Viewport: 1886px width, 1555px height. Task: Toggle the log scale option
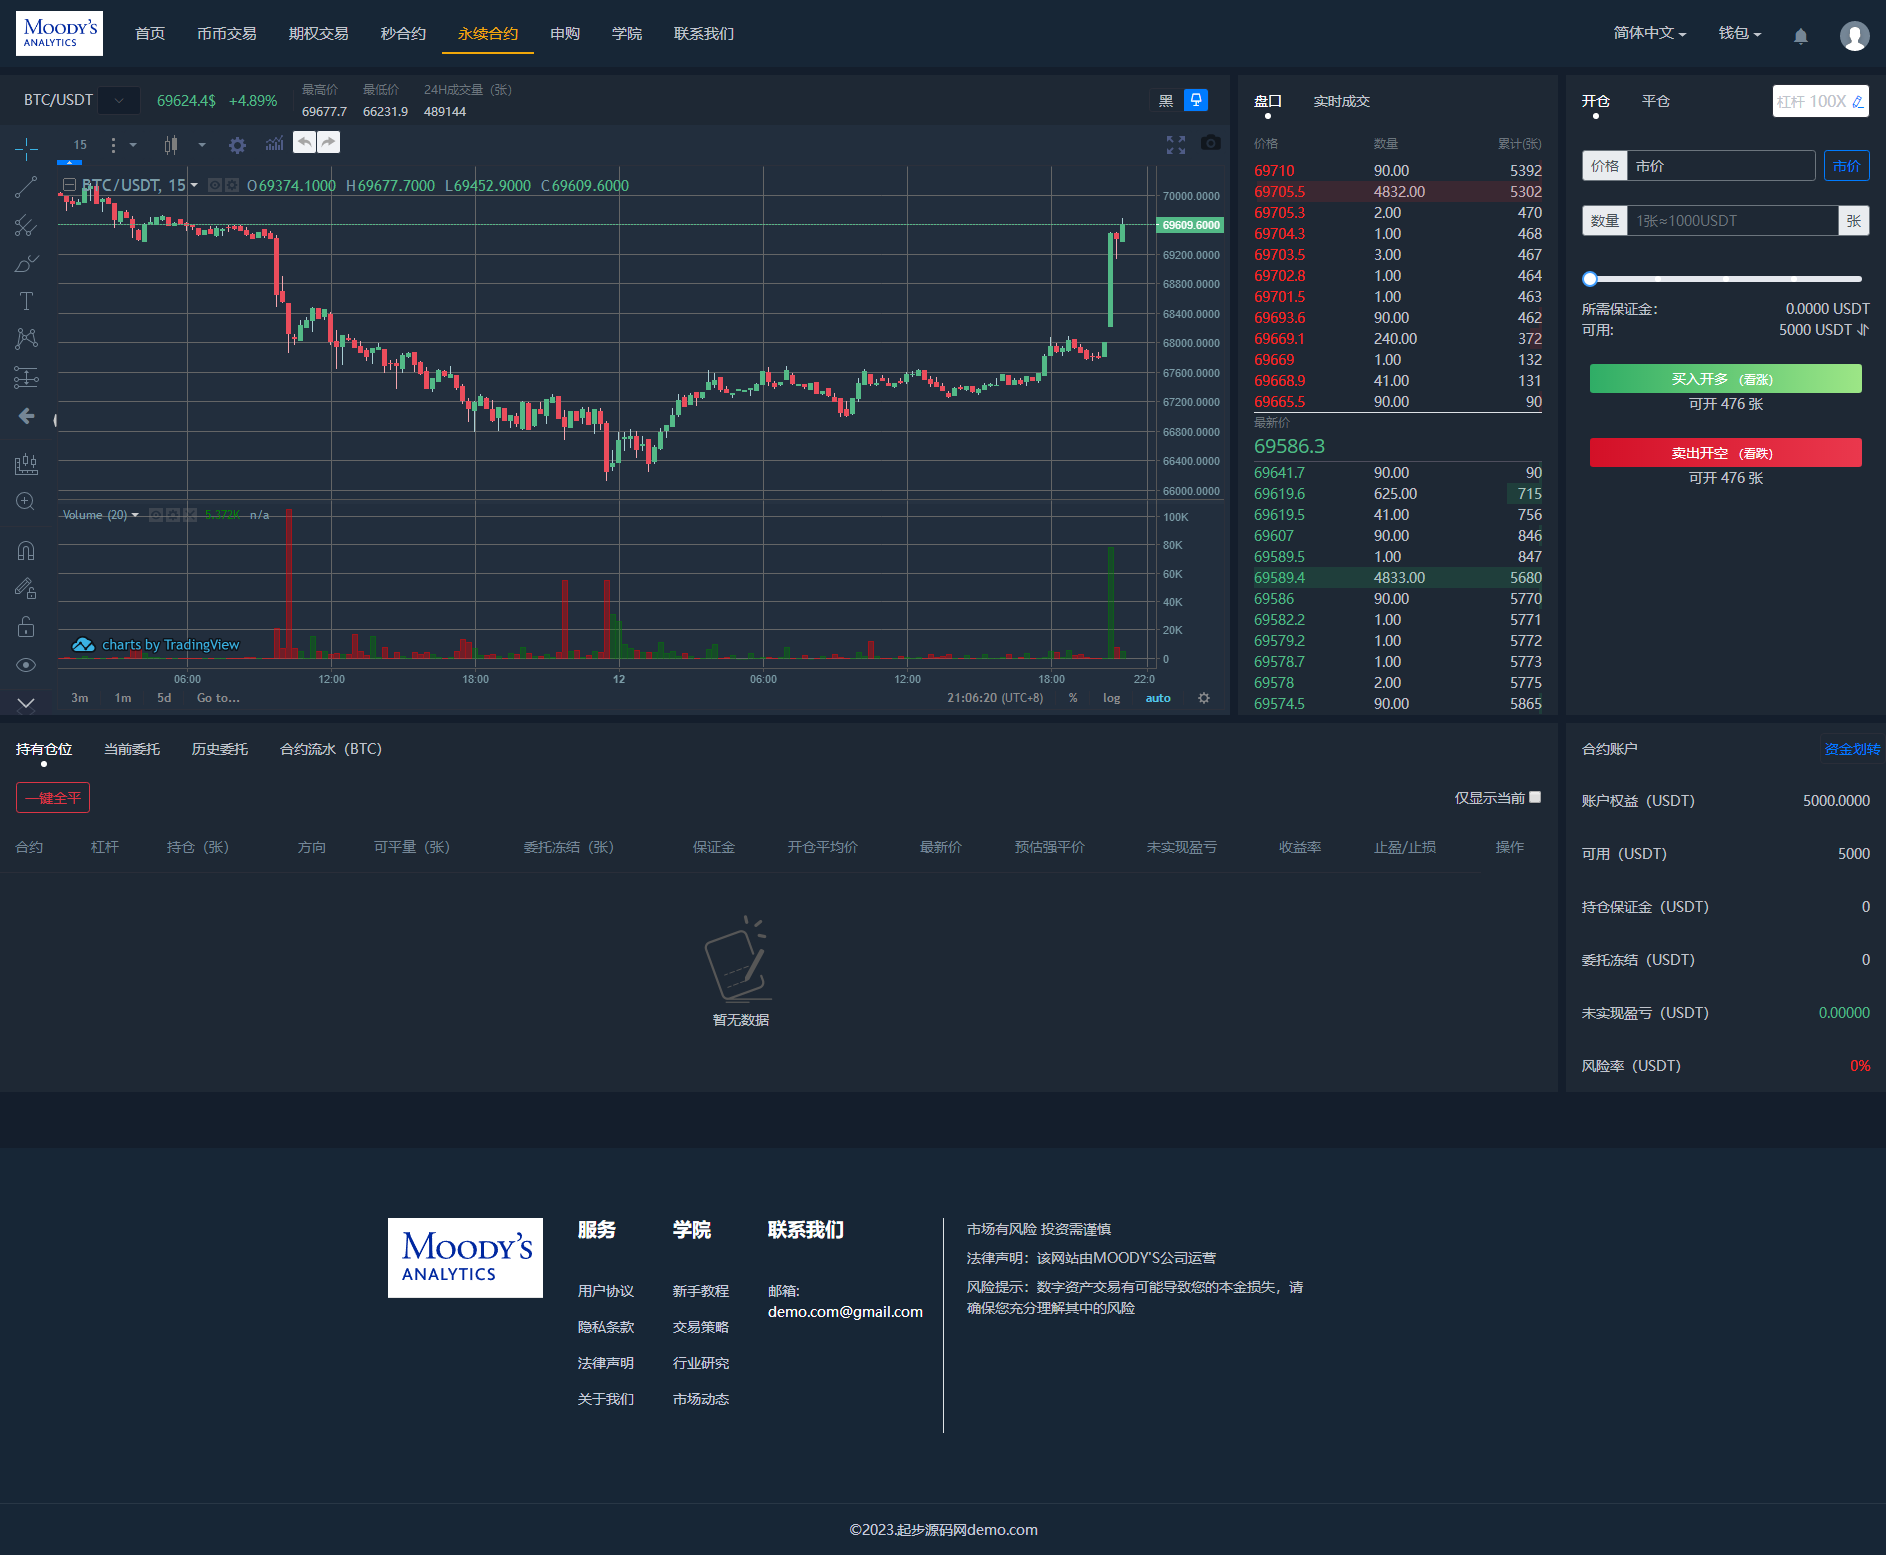[1111, 698]
